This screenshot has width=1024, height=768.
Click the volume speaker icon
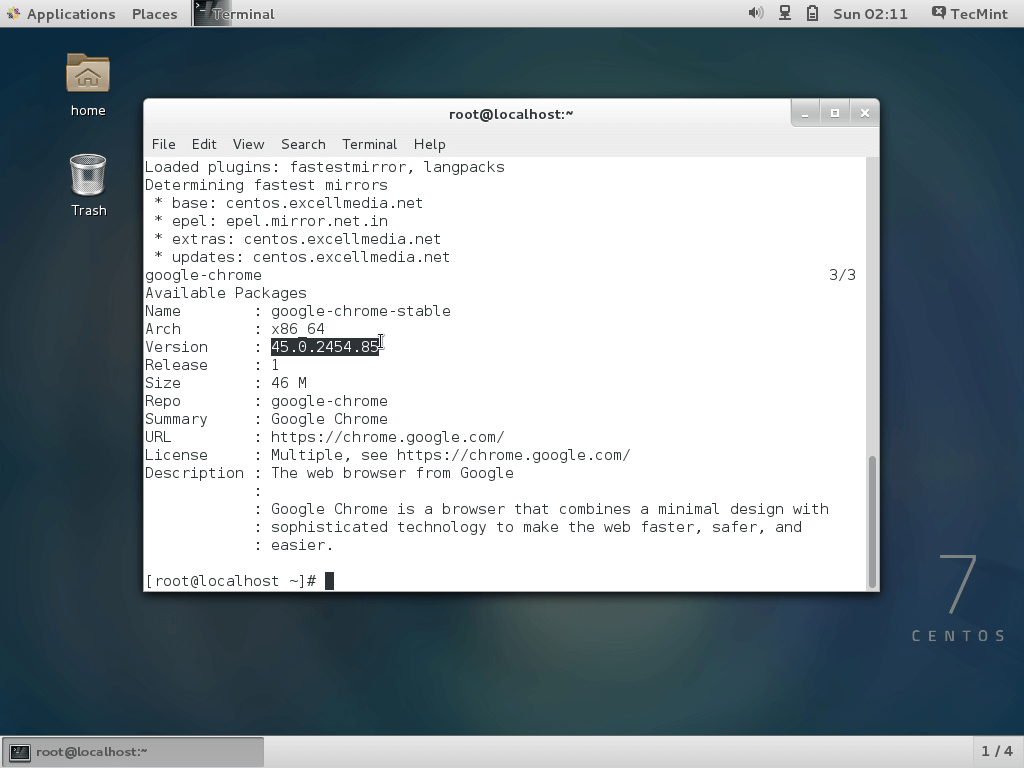756,13
